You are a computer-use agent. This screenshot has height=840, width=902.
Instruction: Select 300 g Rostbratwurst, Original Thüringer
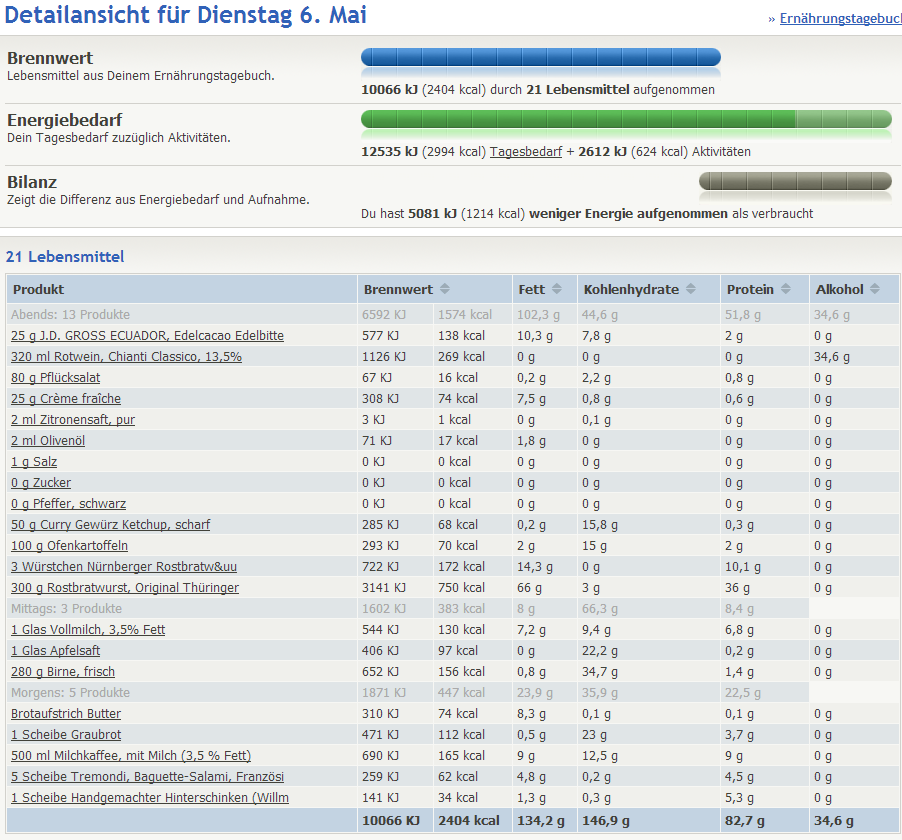point(125,588)
